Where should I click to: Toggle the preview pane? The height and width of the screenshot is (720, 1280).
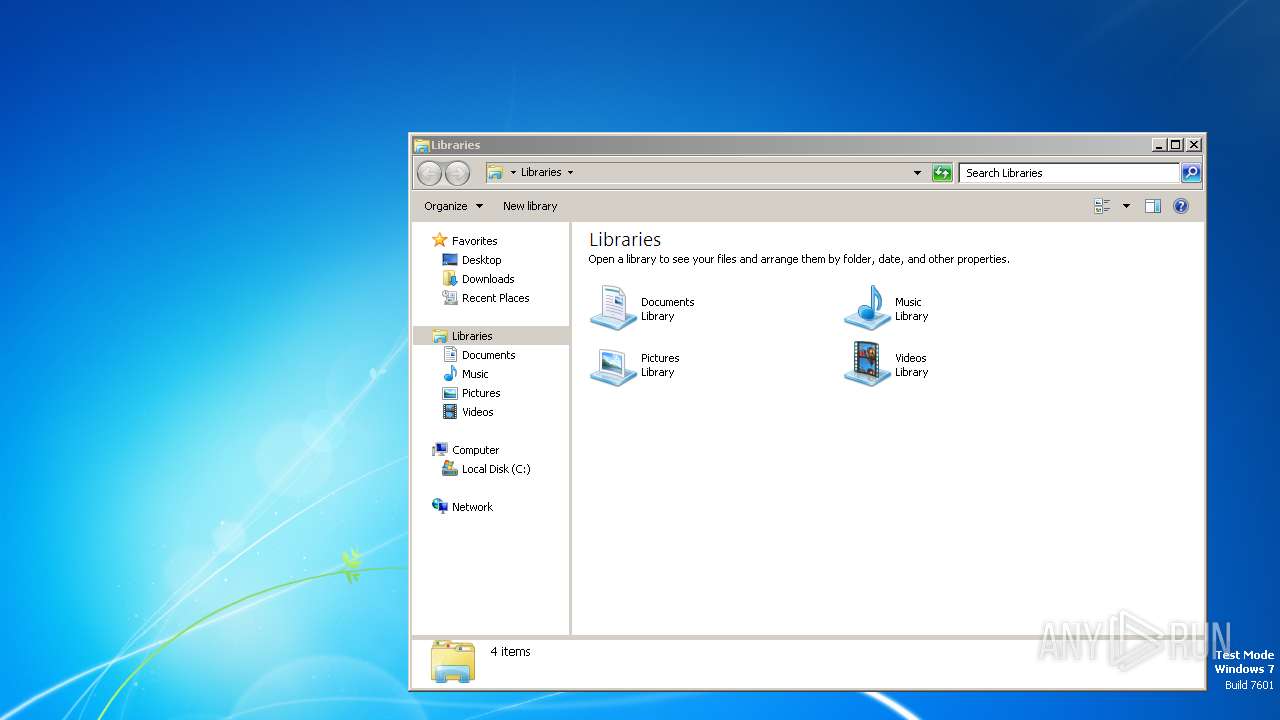(1152, 206)
